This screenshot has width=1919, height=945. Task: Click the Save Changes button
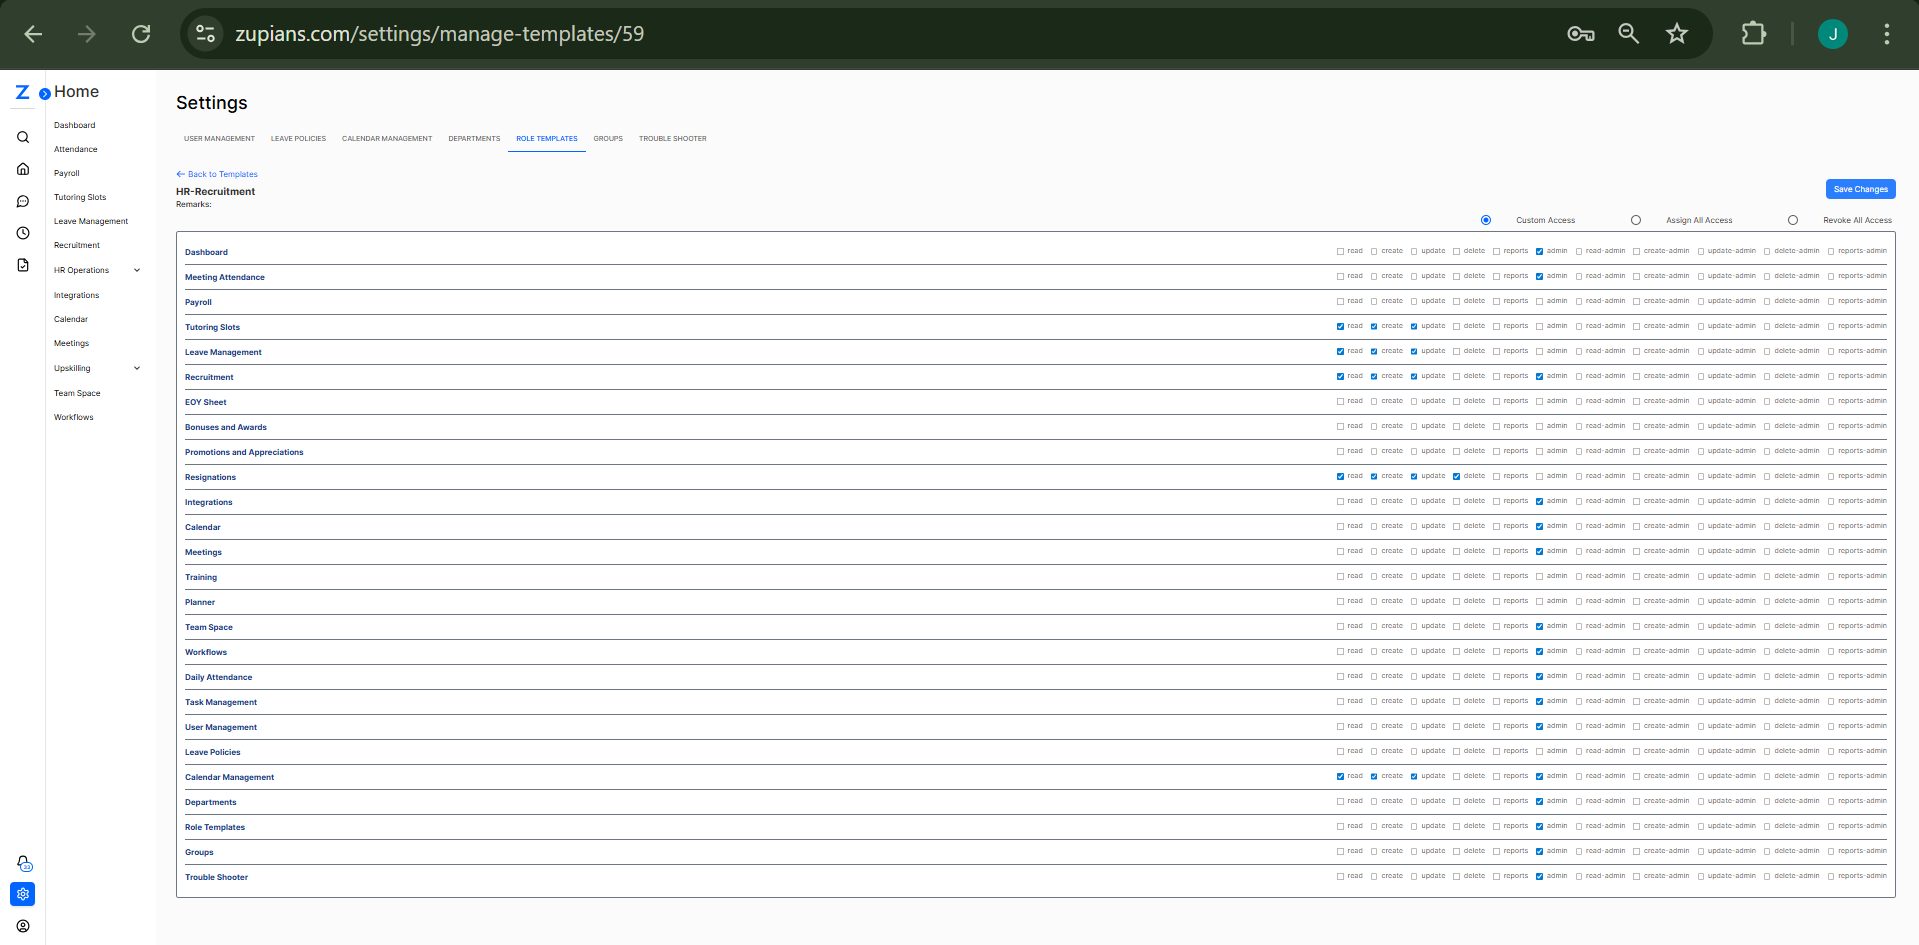pyautogui.click(x=1860, y=189)
